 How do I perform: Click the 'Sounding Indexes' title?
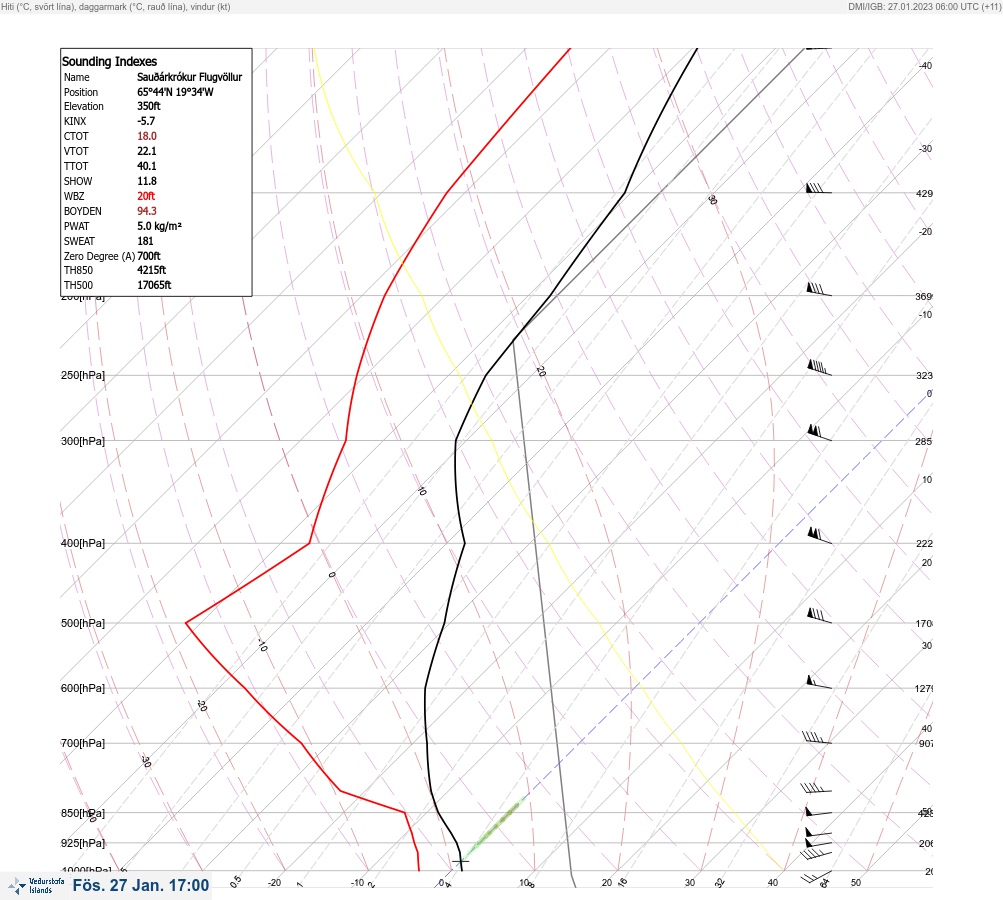click(x=109, y=61)
